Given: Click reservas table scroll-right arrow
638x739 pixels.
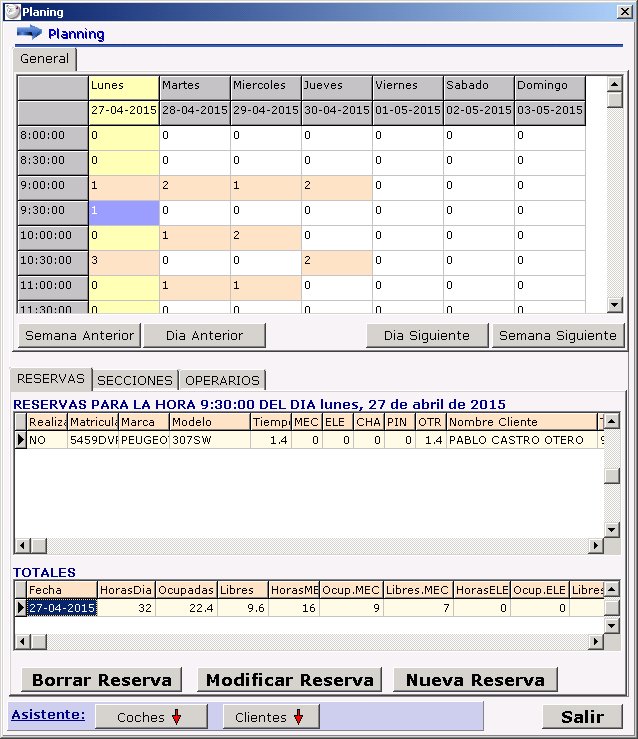Looking at the screenshot, I should click(x=596, y=546).
